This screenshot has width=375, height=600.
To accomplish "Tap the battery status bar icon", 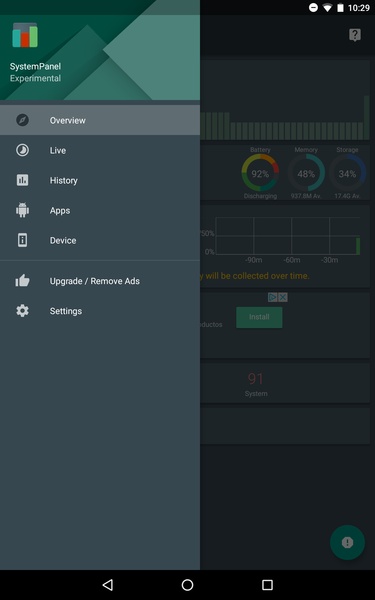I will tap(340, 8).
